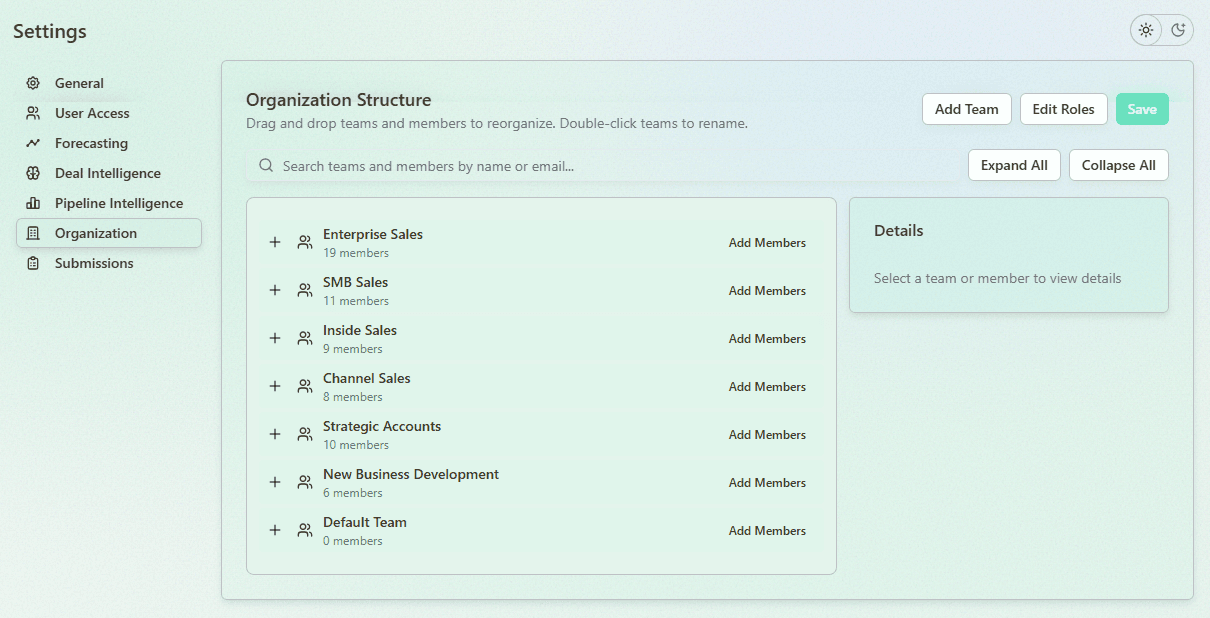This screenshot has height=618, width=1210.
Task: Add Members to Inside Sales
Action: click(x=767, y=338)
